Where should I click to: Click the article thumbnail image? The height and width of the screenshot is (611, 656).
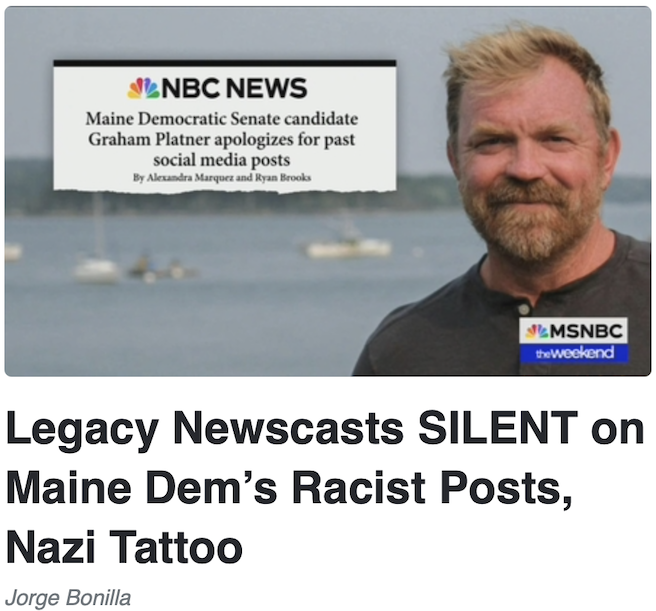coord(328,191)
